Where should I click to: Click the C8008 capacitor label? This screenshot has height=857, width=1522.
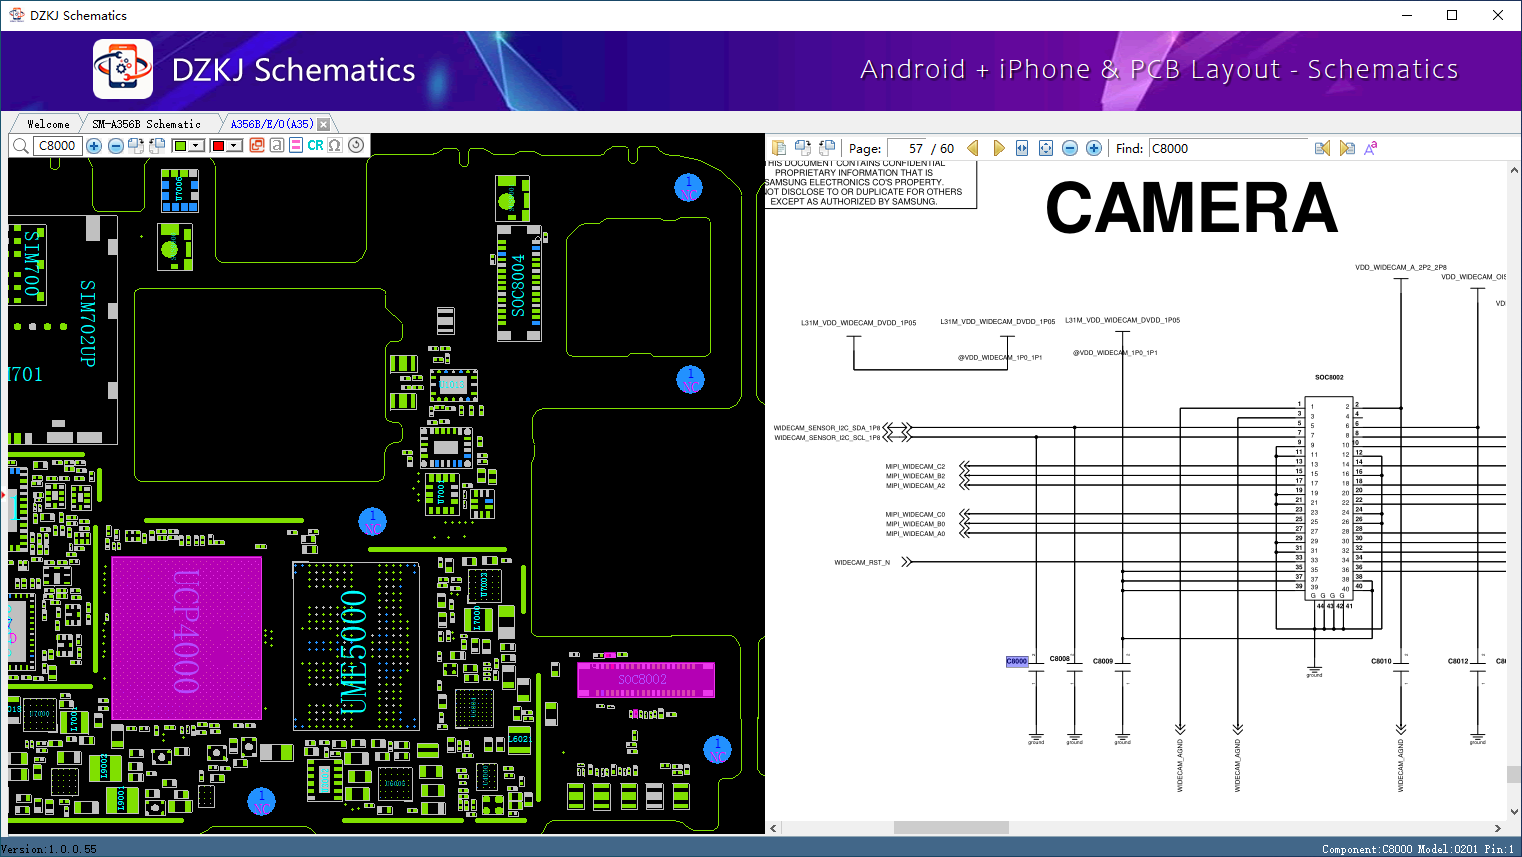pyautogui.click(x=1060, y=659)
